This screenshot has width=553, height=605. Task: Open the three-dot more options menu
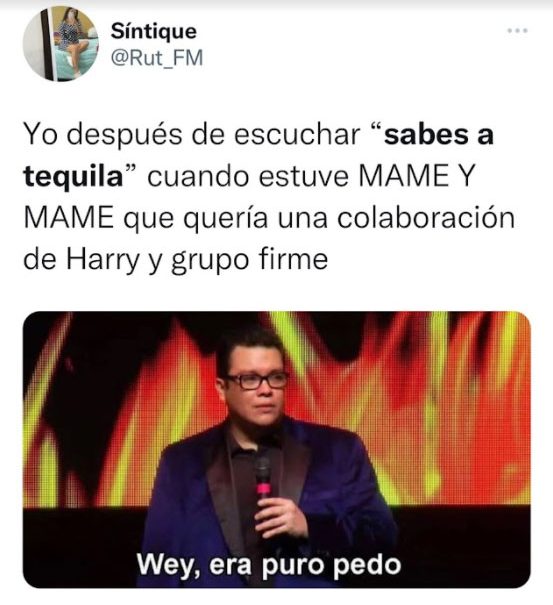pos(517,31)
